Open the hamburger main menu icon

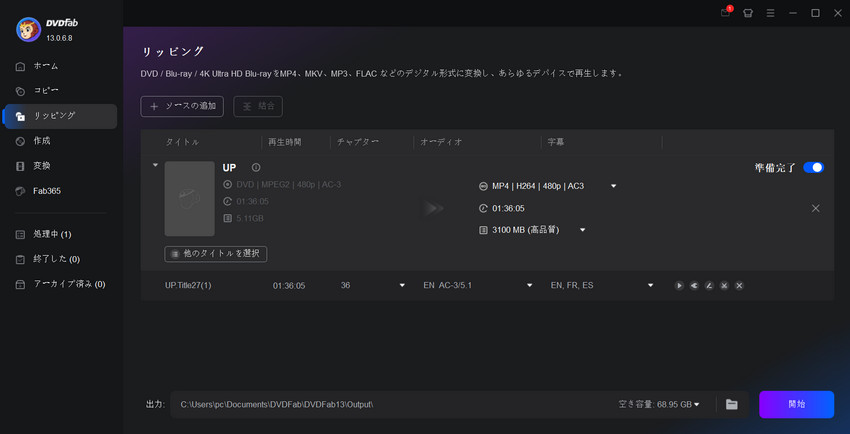(x=770, y=13)
